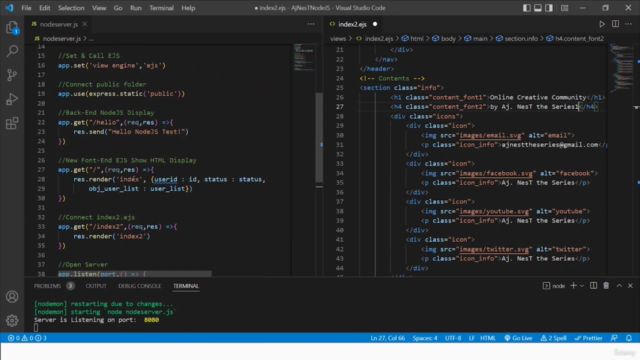This screenshot has height=360, width=640.
Task: Close the nodeserver.js tab
Action: 84,24
